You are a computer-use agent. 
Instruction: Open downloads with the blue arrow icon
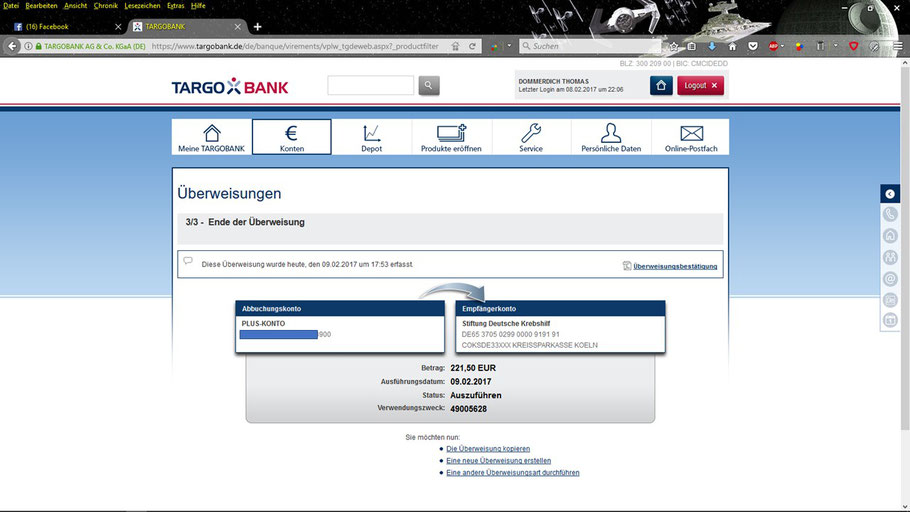(x=712, y=46)
